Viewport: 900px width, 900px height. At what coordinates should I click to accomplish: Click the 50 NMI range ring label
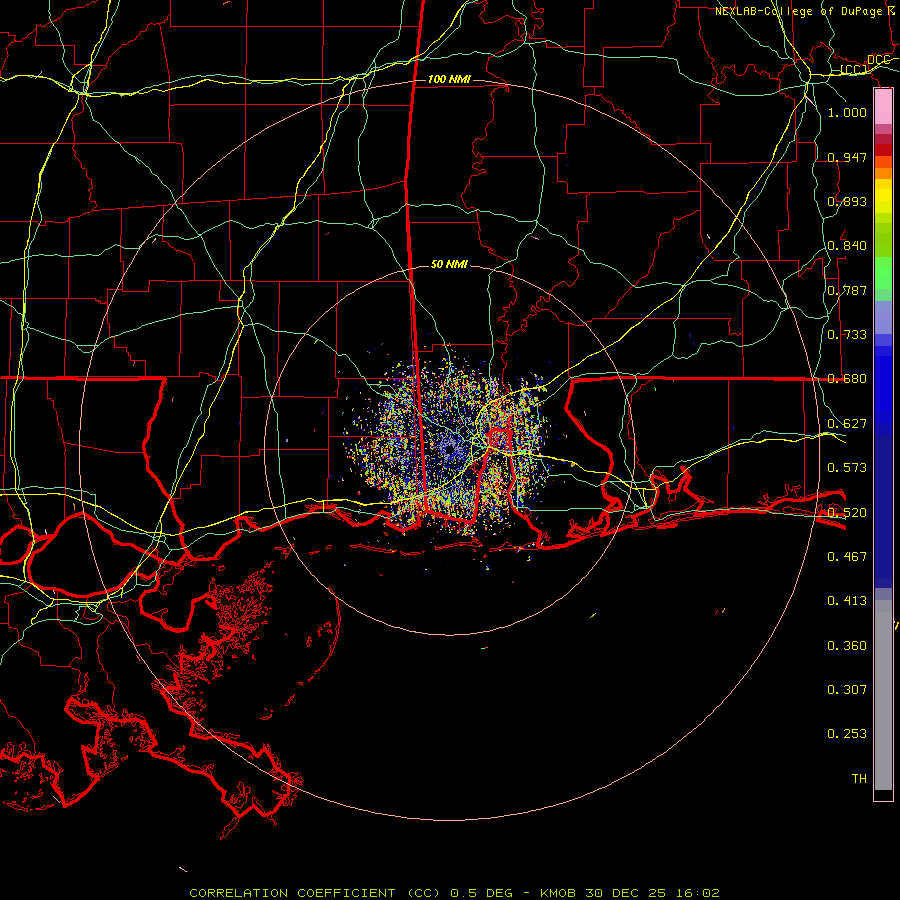pyautogui.click(x=449, y=264)
